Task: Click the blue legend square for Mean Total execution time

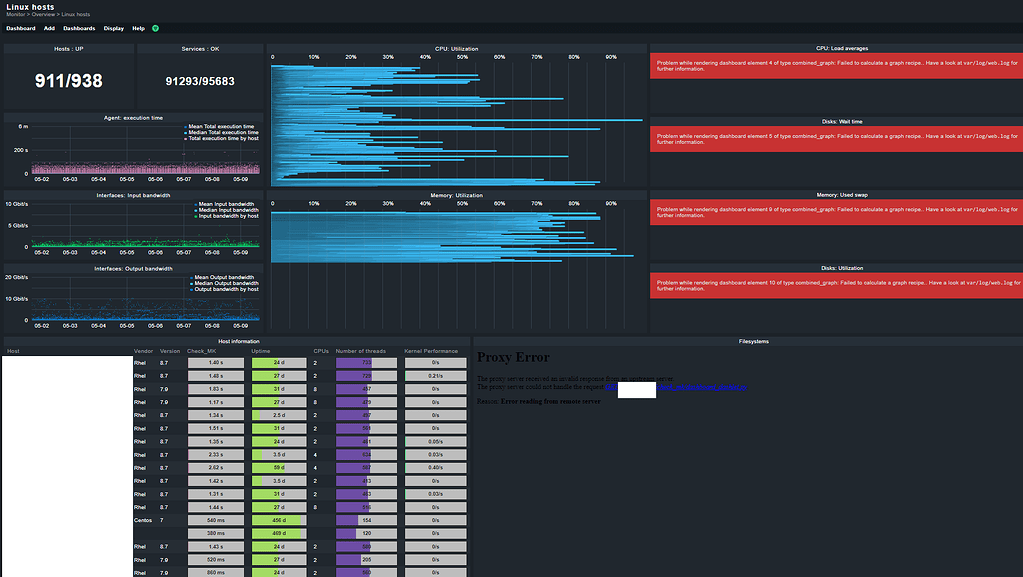Action: point(187,126)
